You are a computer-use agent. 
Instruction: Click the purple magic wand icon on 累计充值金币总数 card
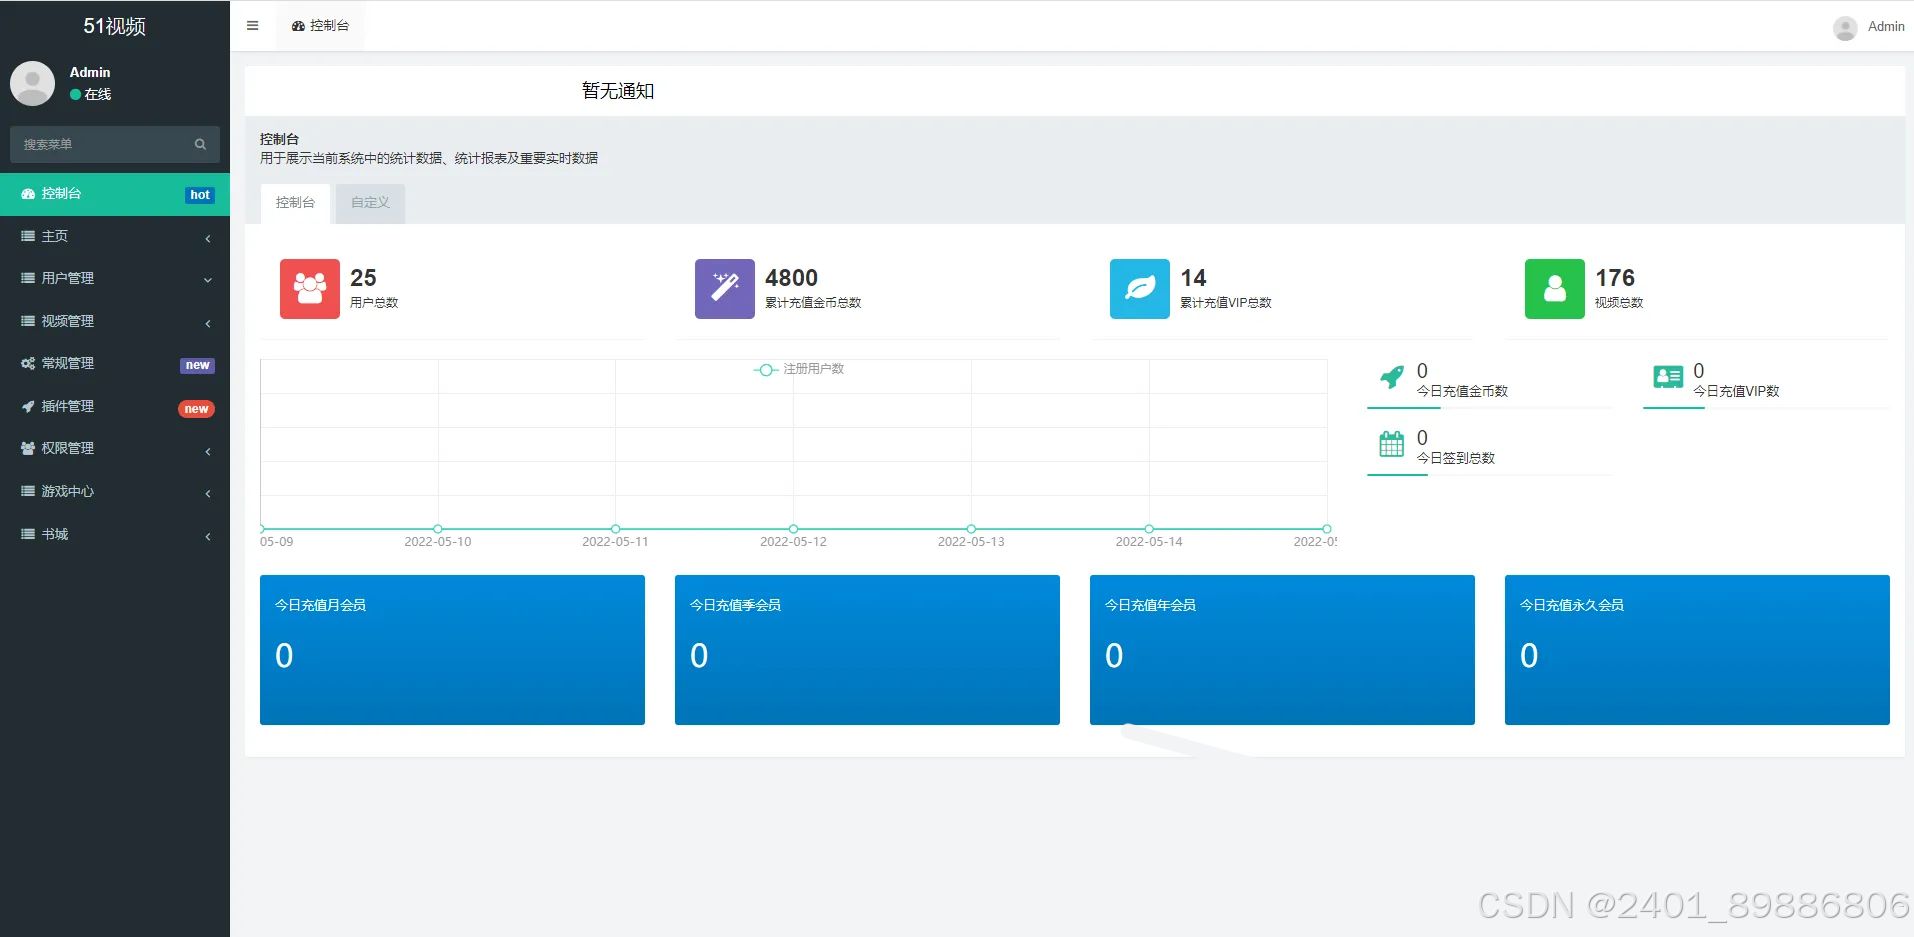click(x=723, y=288)
